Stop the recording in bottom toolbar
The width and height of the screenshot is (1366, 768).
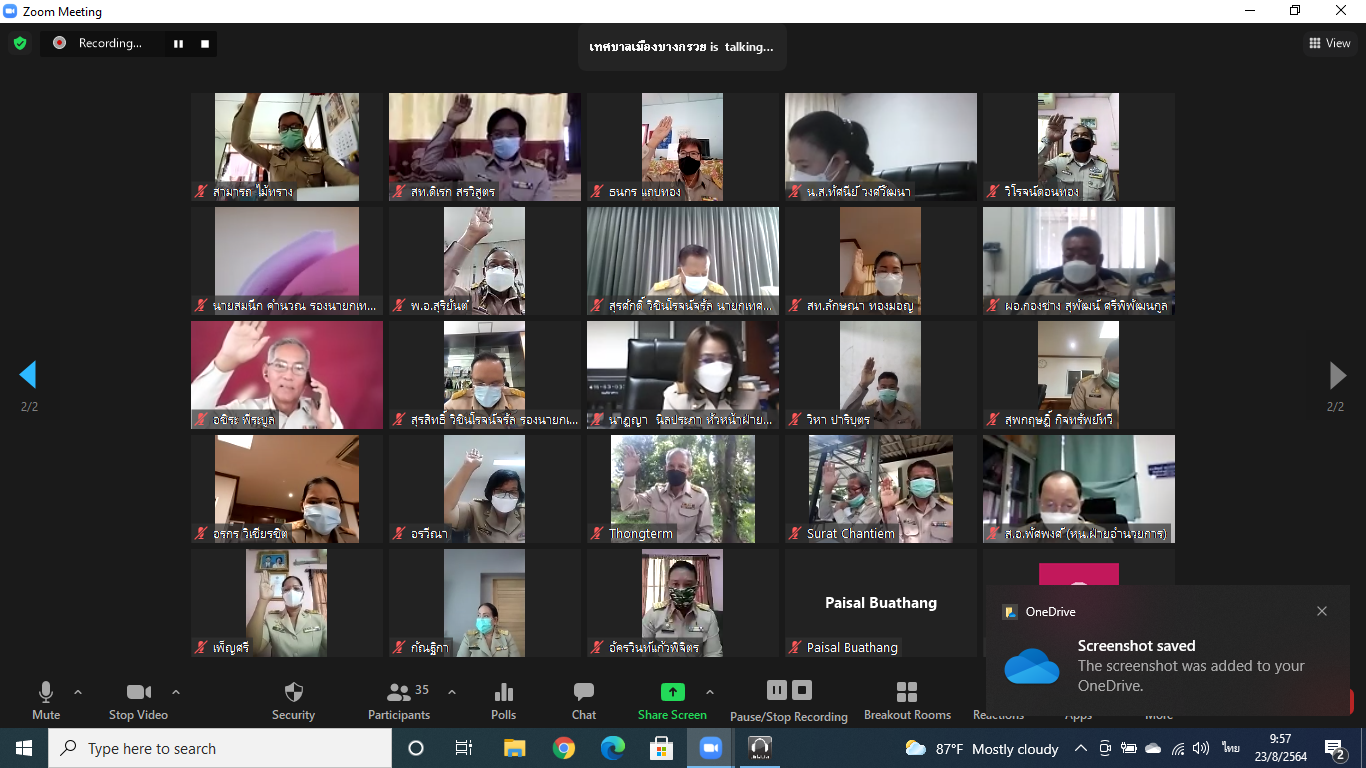coord(802,690)
